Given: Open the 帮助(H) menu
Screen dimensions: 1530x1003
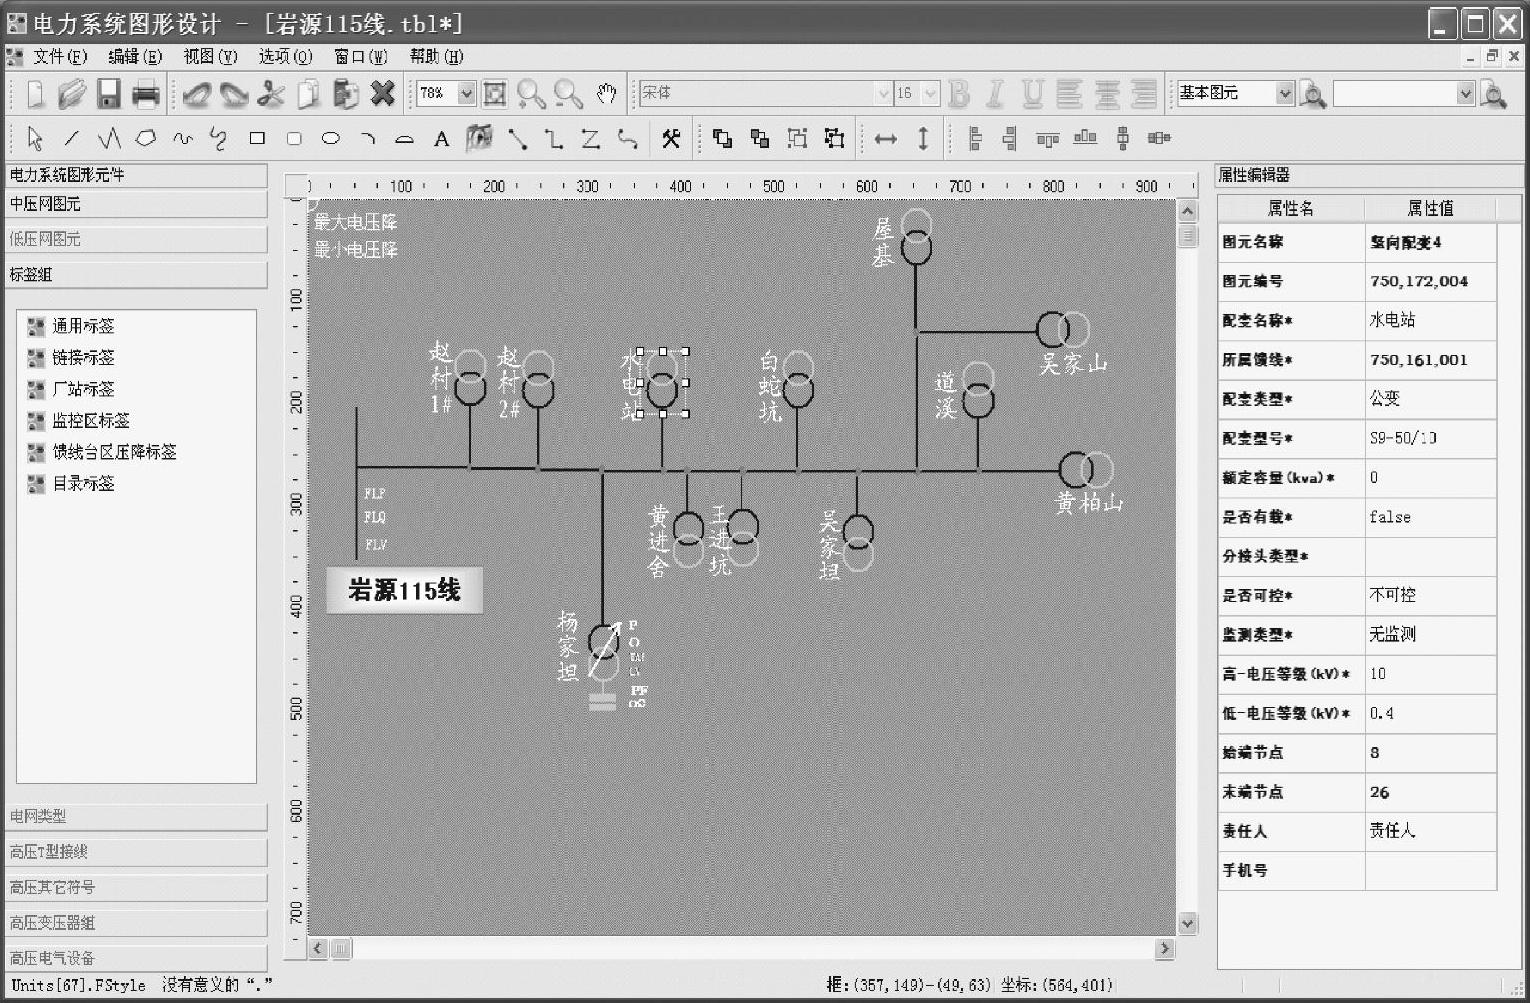Looking at the screenshot, I should click(436, 56).
